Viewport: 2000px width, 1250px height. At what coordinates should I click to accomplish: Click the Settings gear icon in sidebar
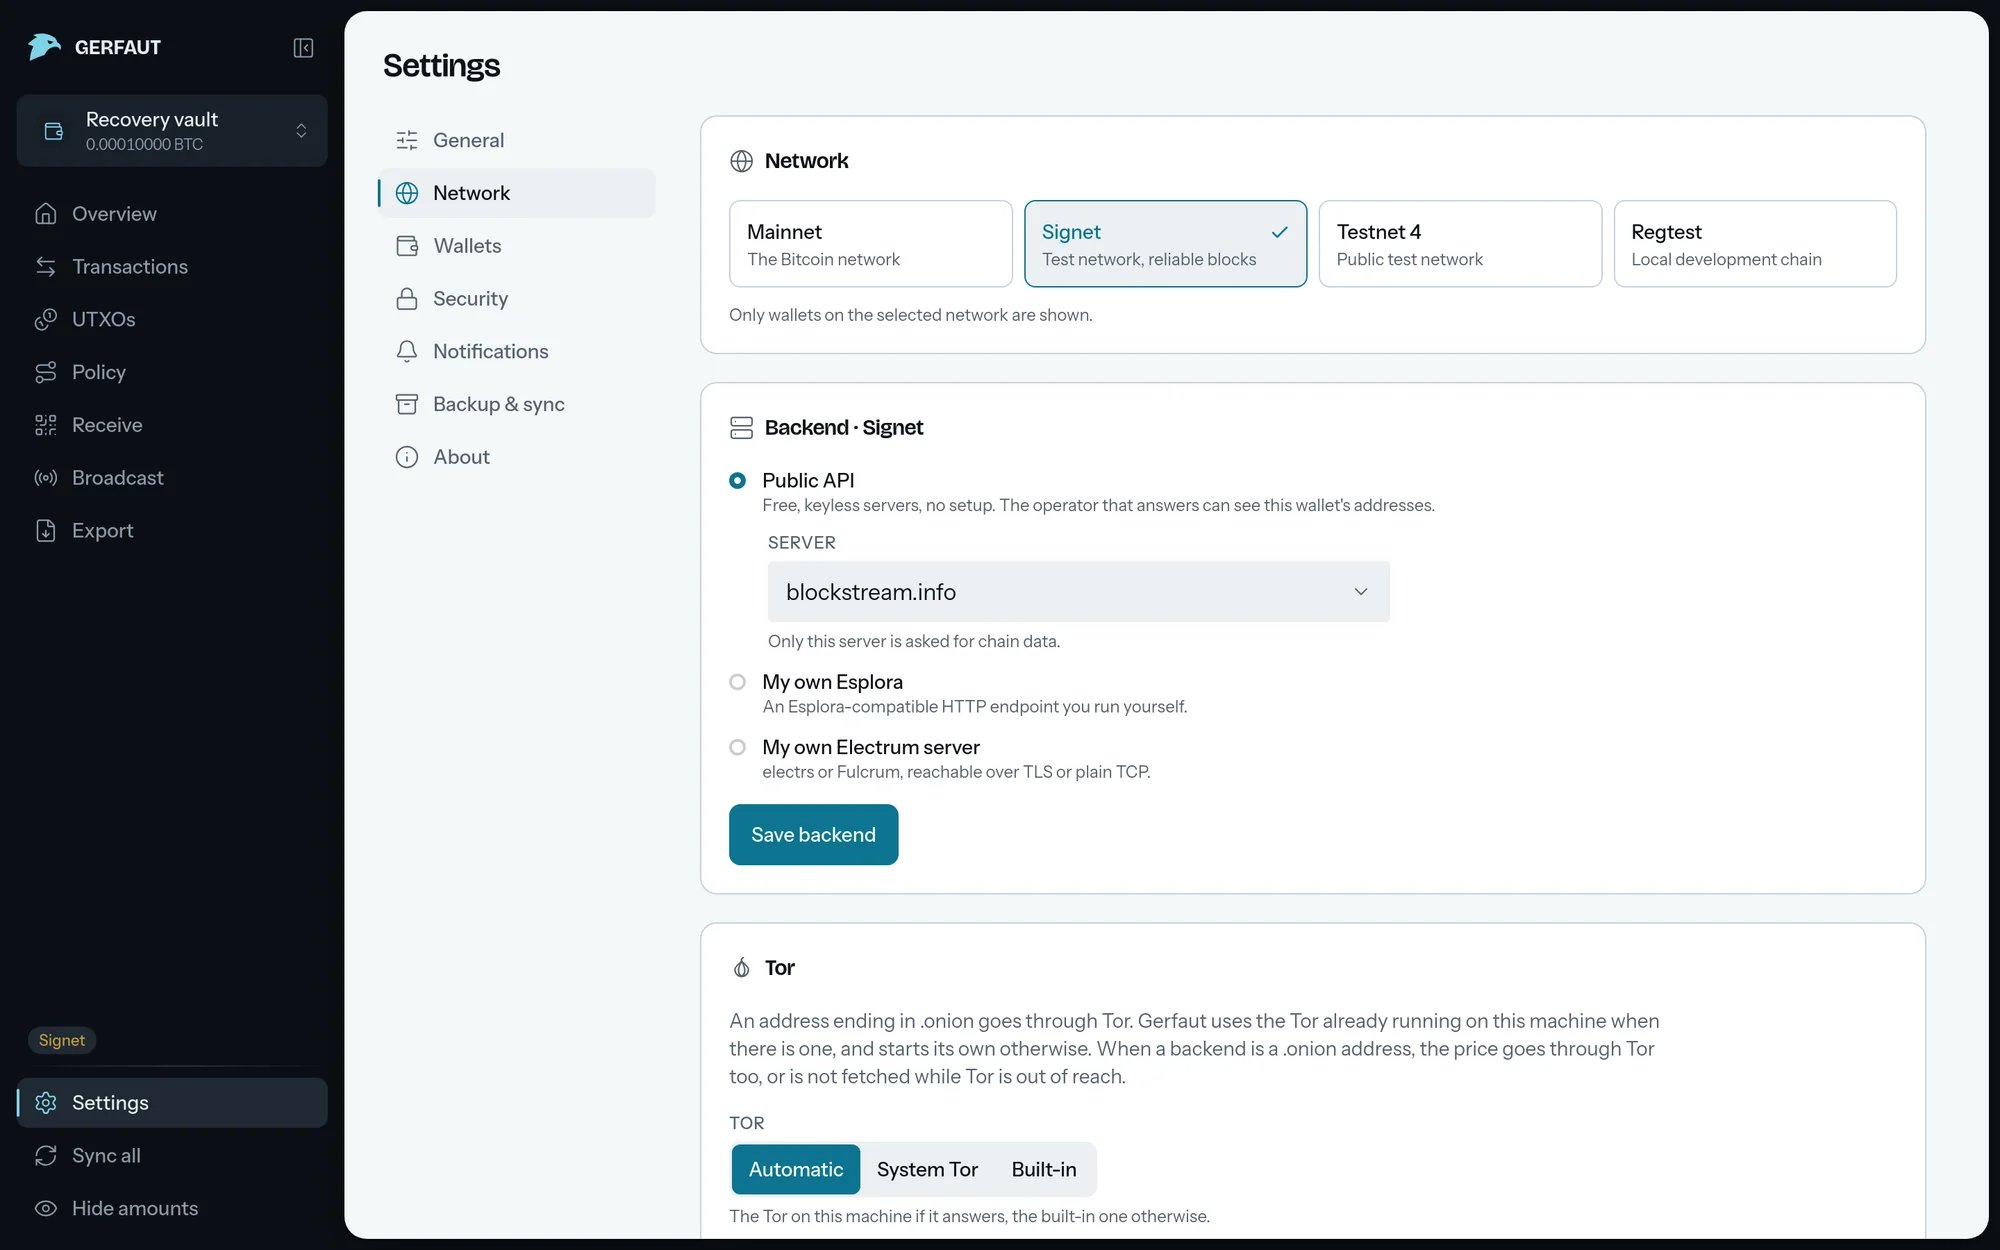tap(46, 1103)
